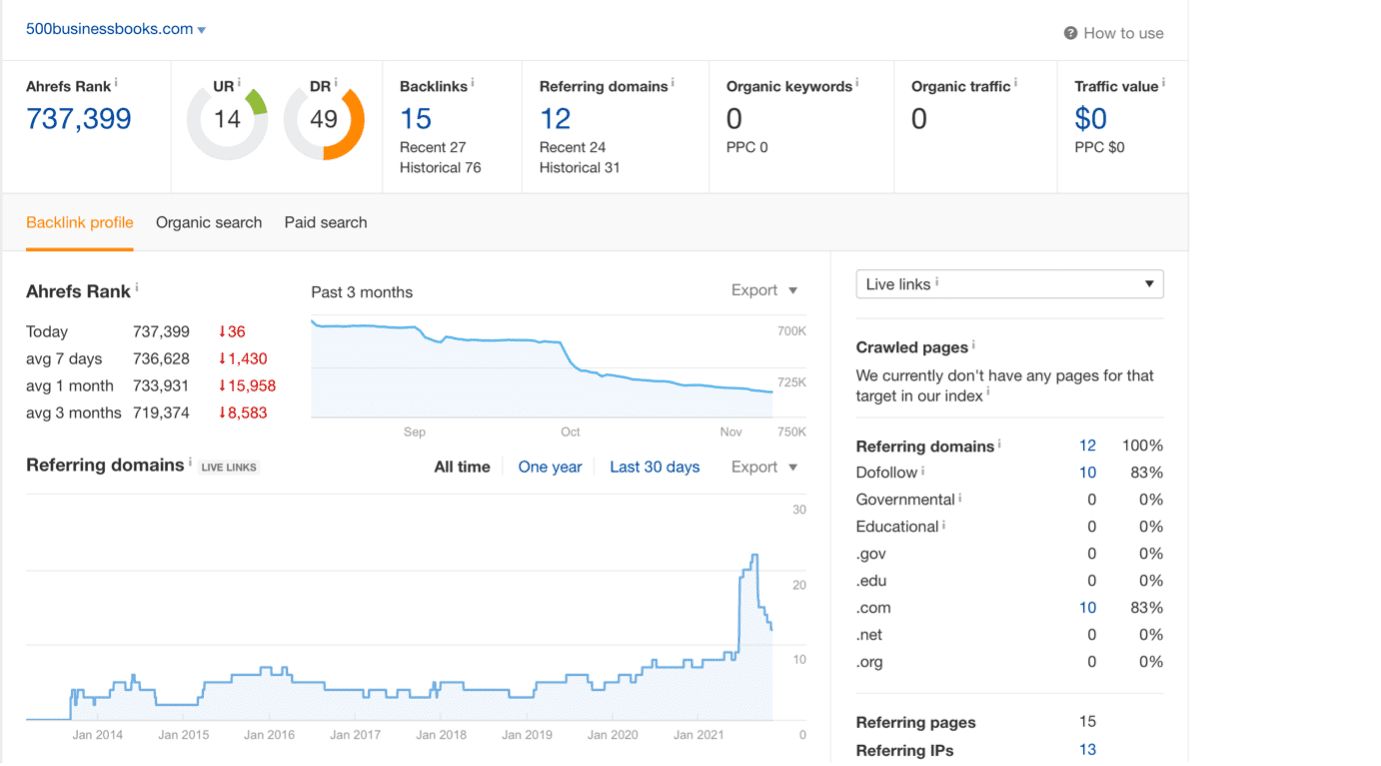Click the LIVE LINKS badge
1381x766 pixels.
(229, 467)
